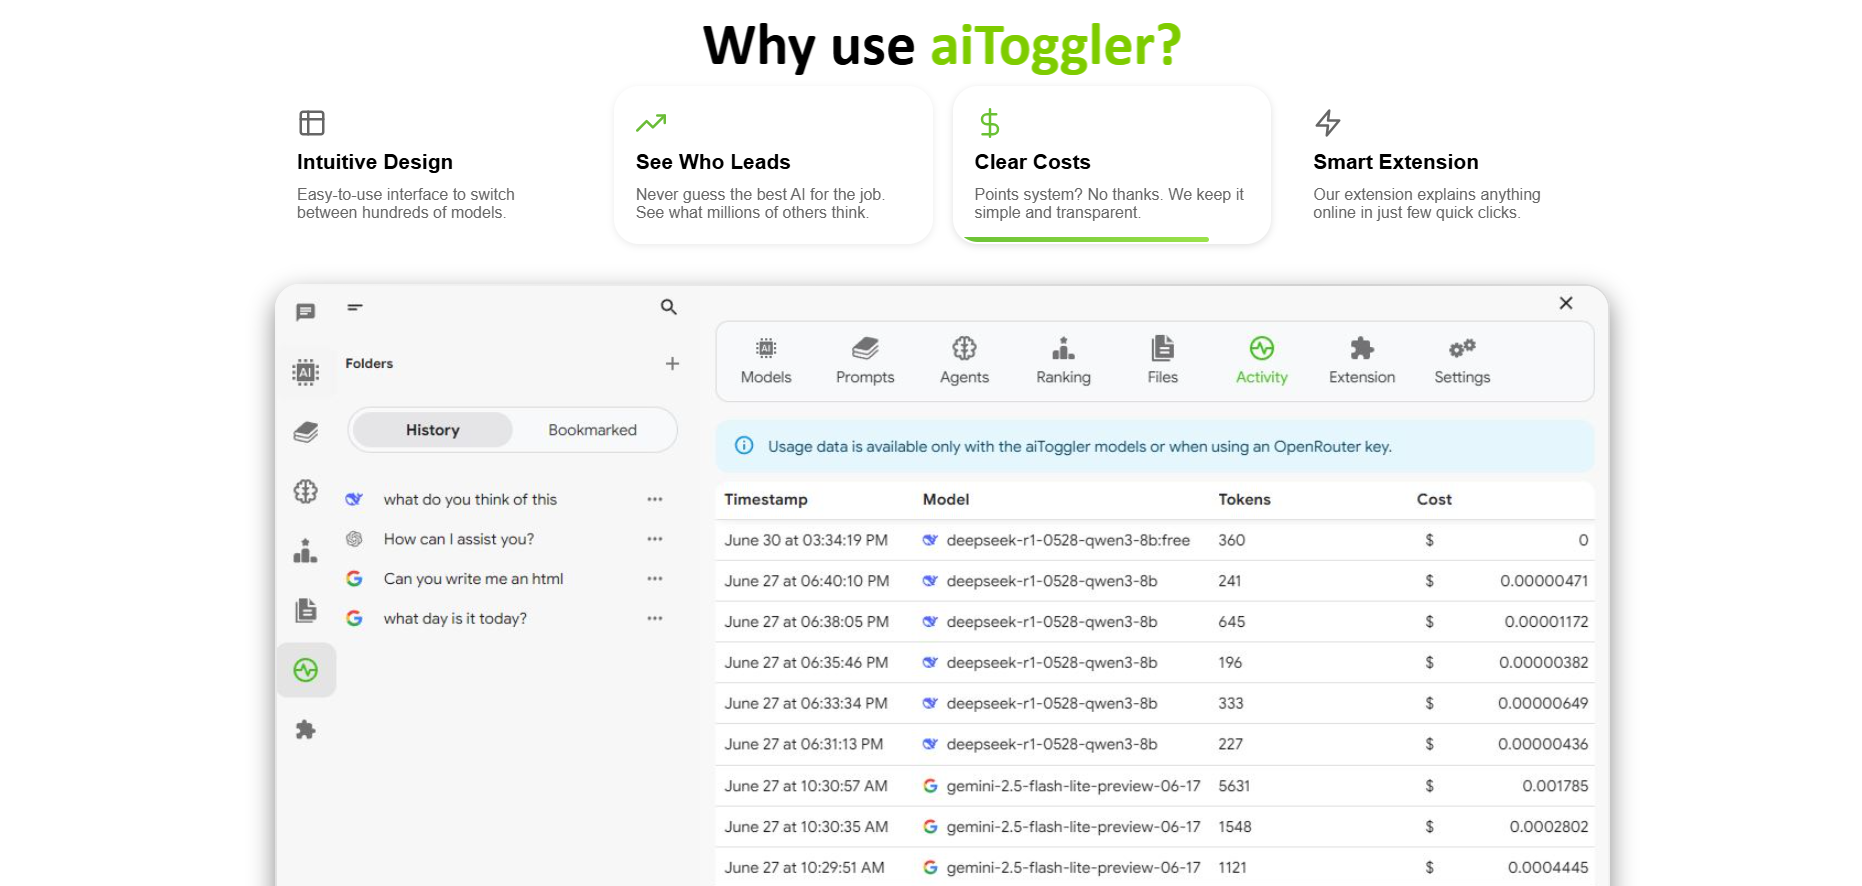Screen dimensions: 1862x886
Task: Open the prompts book sidebar icon
Action: pos(306,432)
